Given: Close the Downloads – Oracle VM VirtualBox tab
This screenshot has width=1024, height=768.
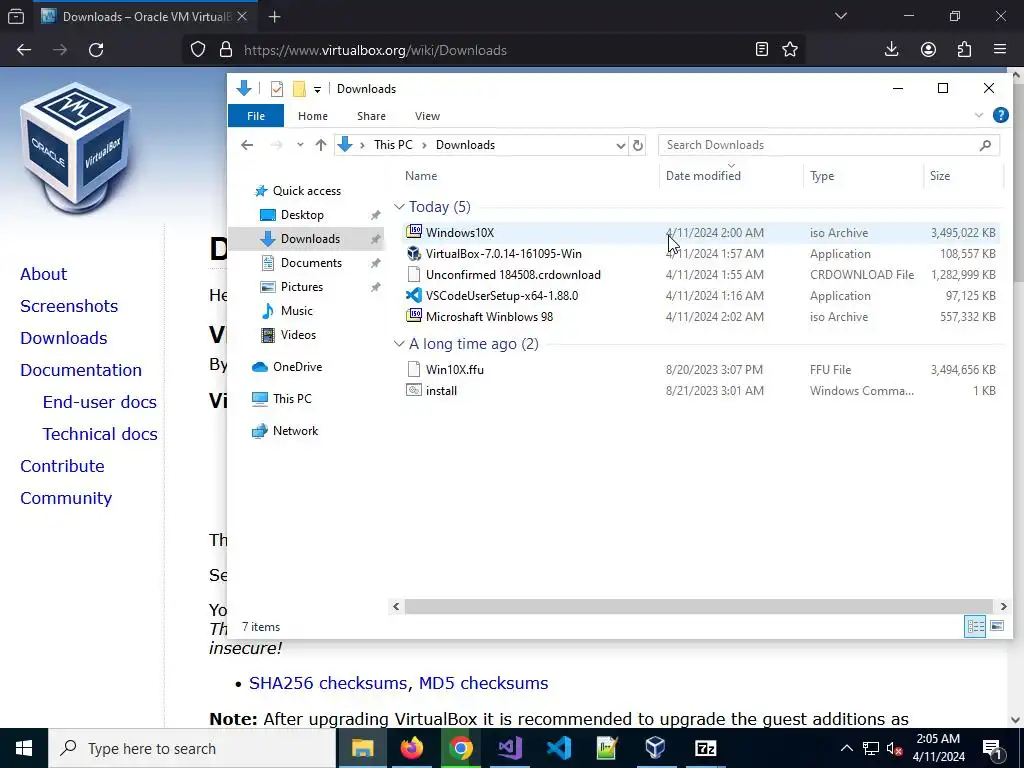Looking at the screenshot, I should click(x=242, y=16).
